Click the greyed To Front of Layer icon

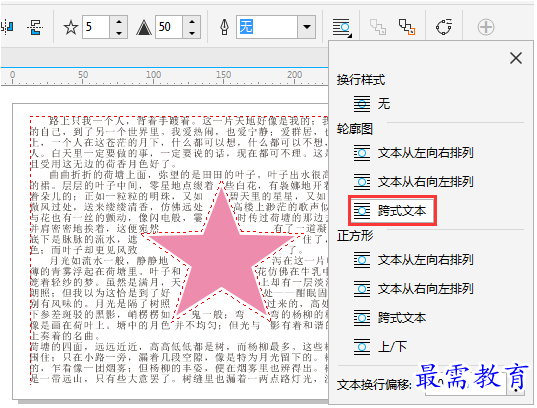click(x=378, y=27)
